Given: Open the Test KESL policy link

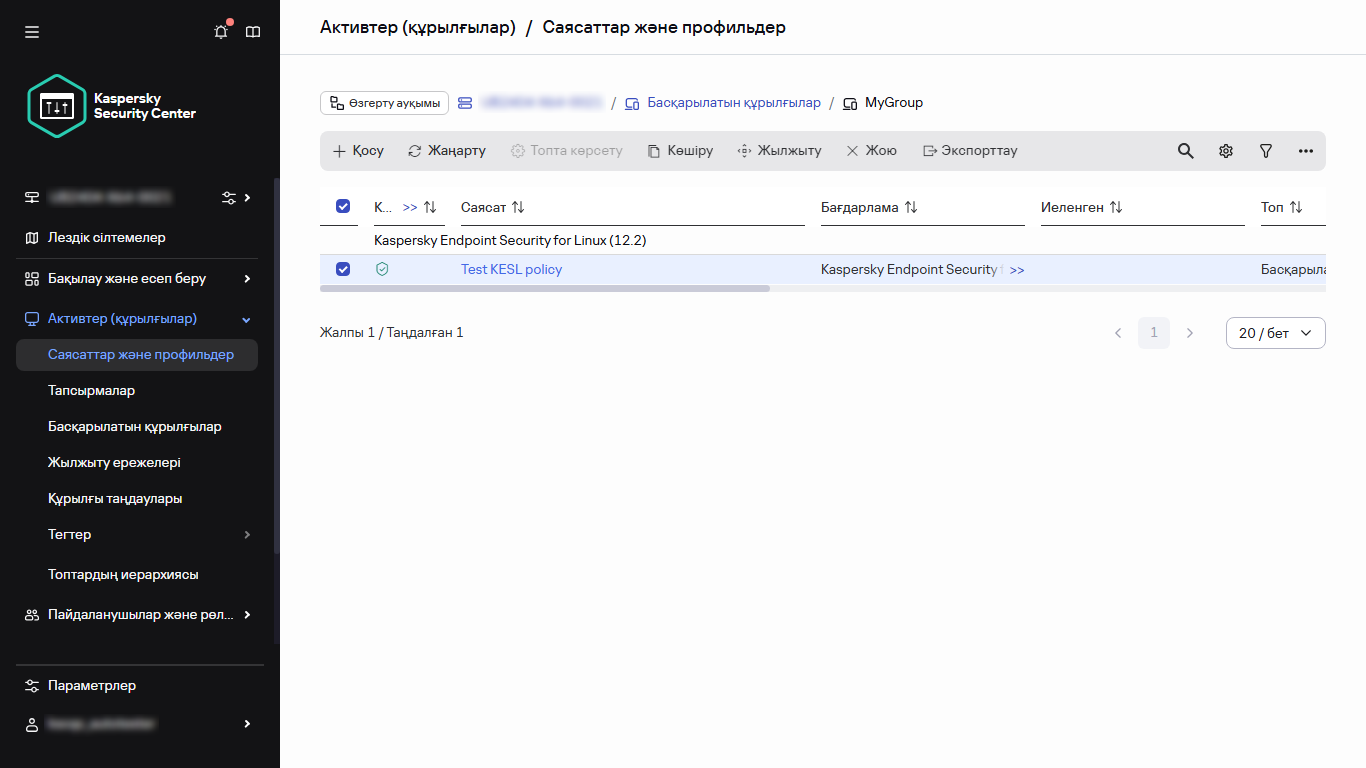Looking at the screenshot, I should click(x=511, y=269).
